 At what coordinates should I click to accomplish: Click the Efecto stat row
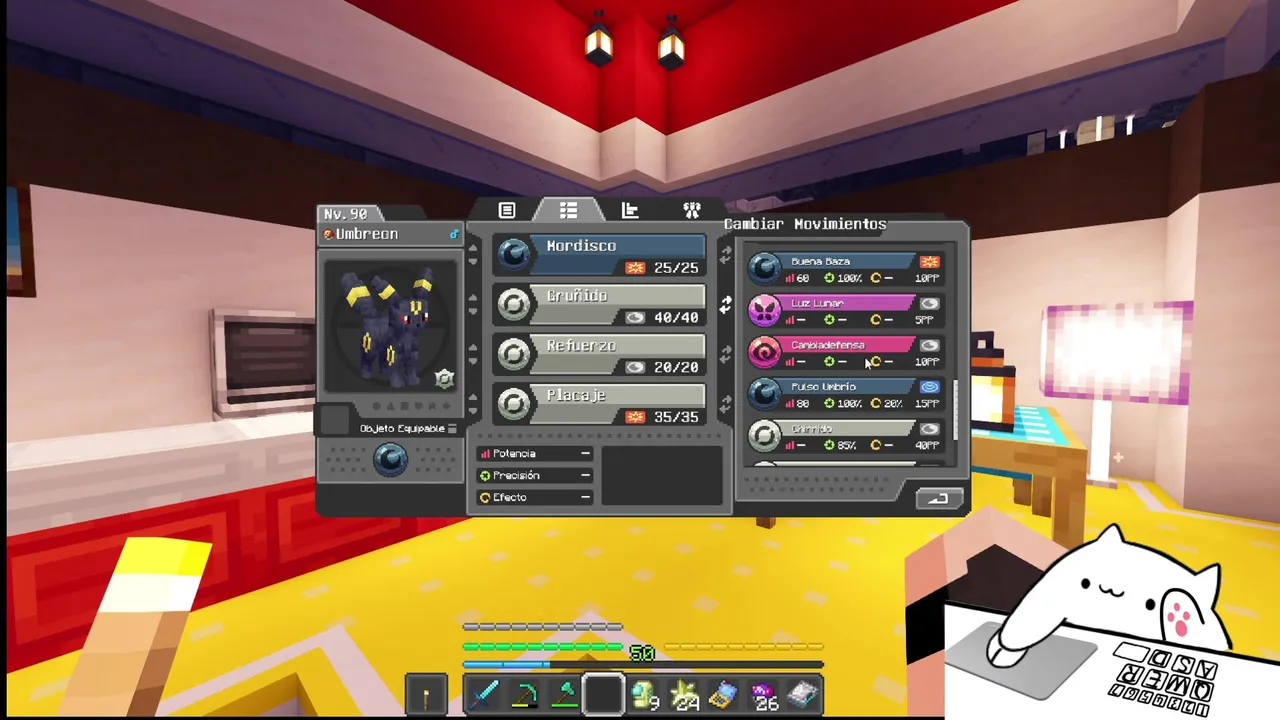pos(535,497)
